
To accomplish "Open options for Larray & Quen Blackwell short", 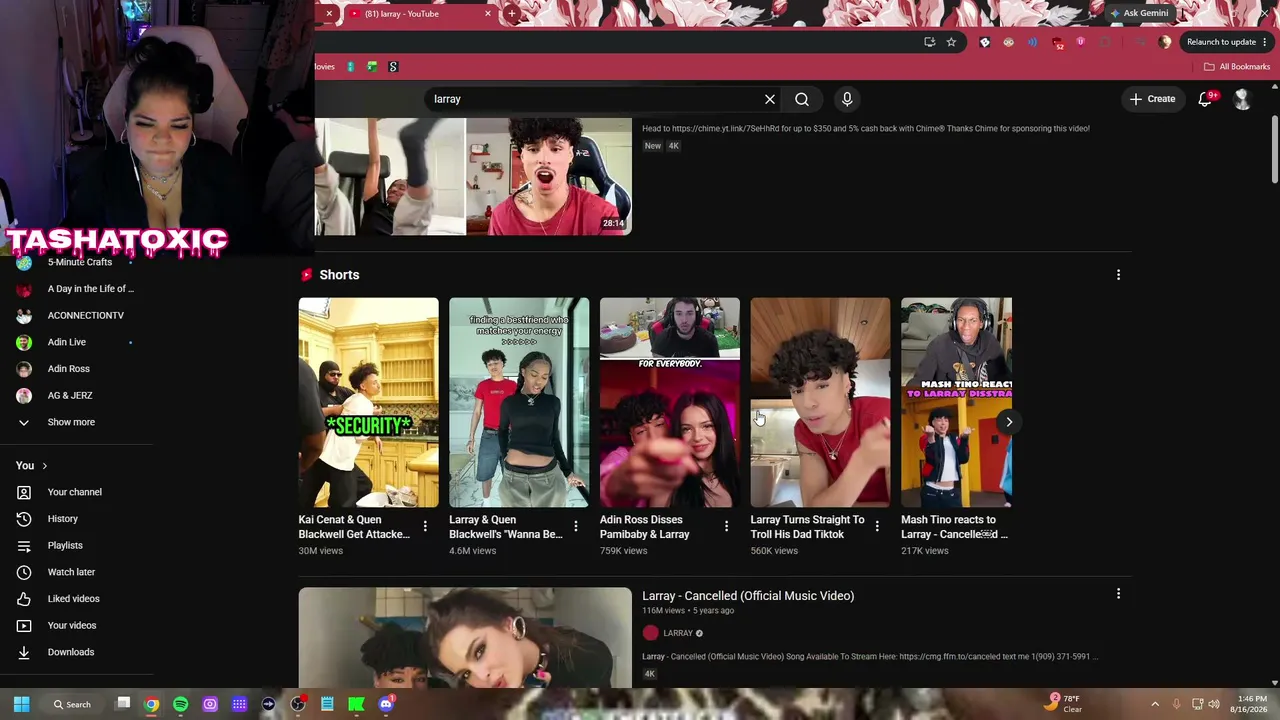I will click(575, 526).
